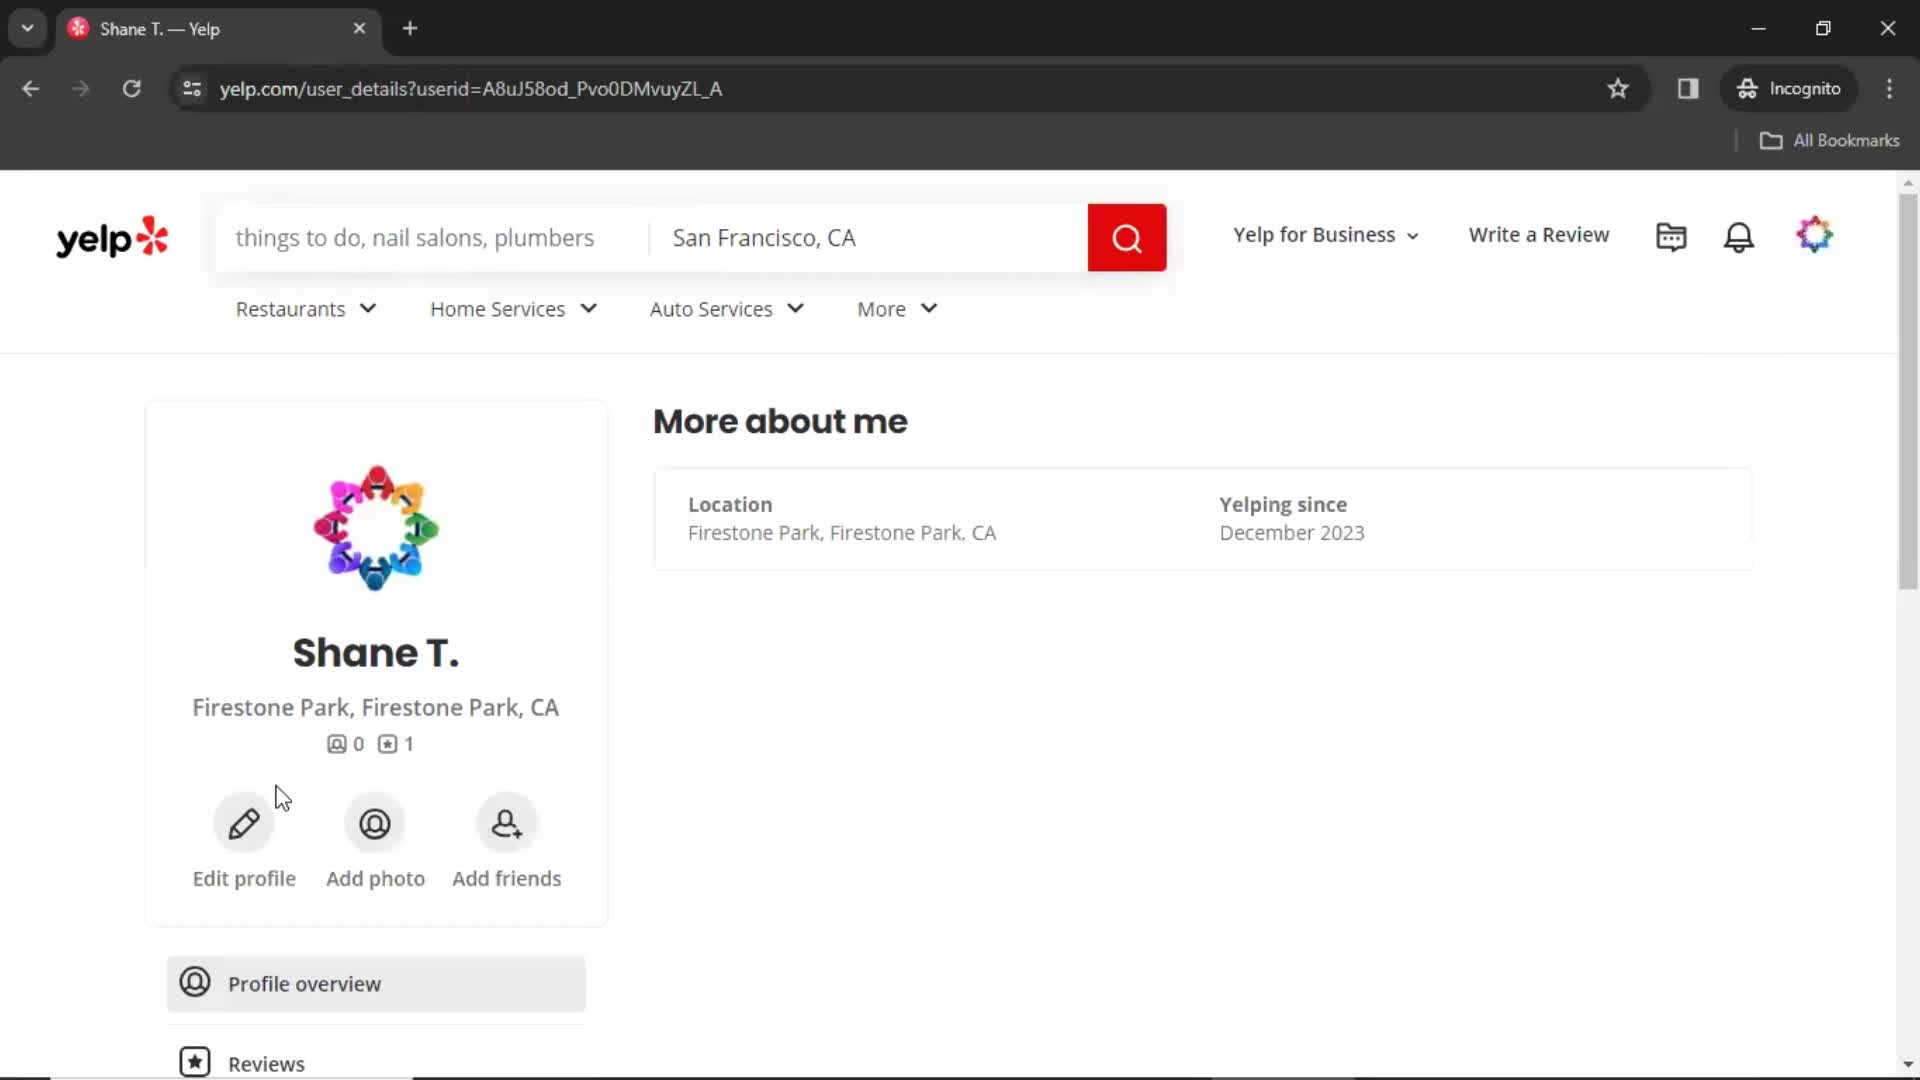Expand the Restaurants menu
This screenshot has height=1080, width=1920.
(x=306, y=309)
